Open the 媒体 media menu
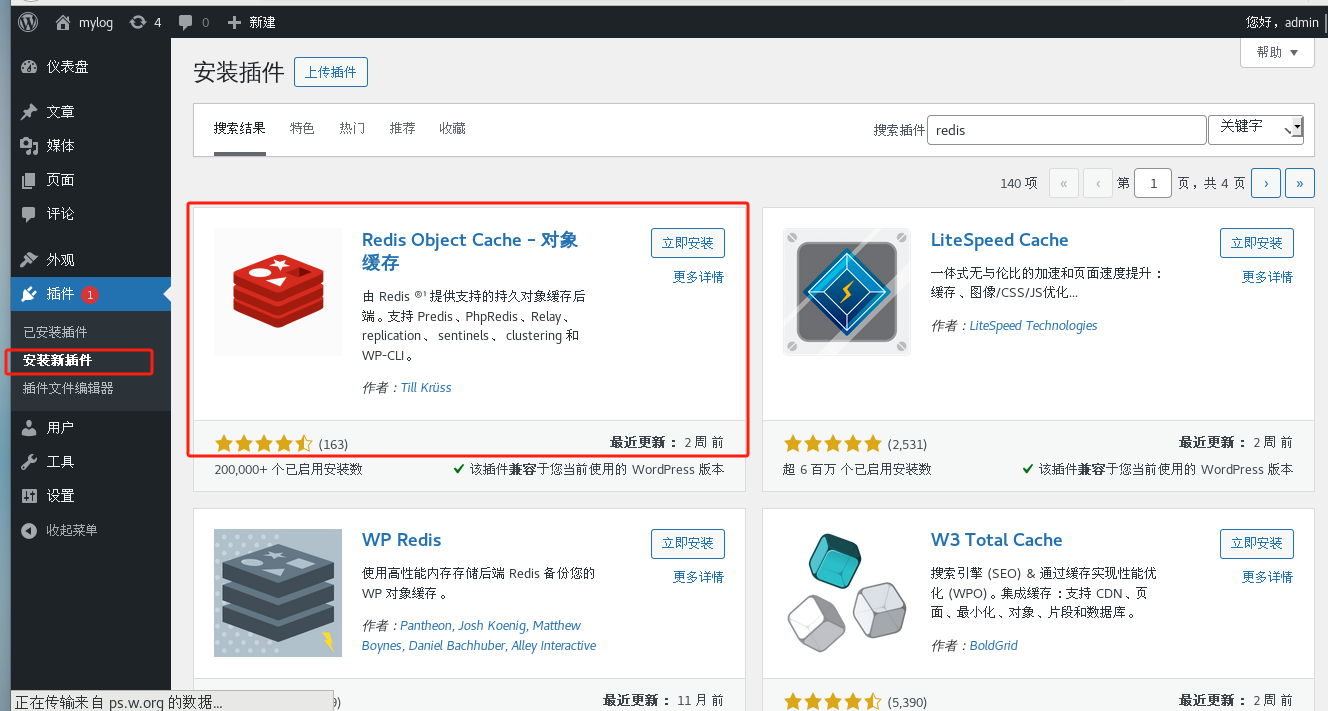1328x711 pixels. point(90,146)
